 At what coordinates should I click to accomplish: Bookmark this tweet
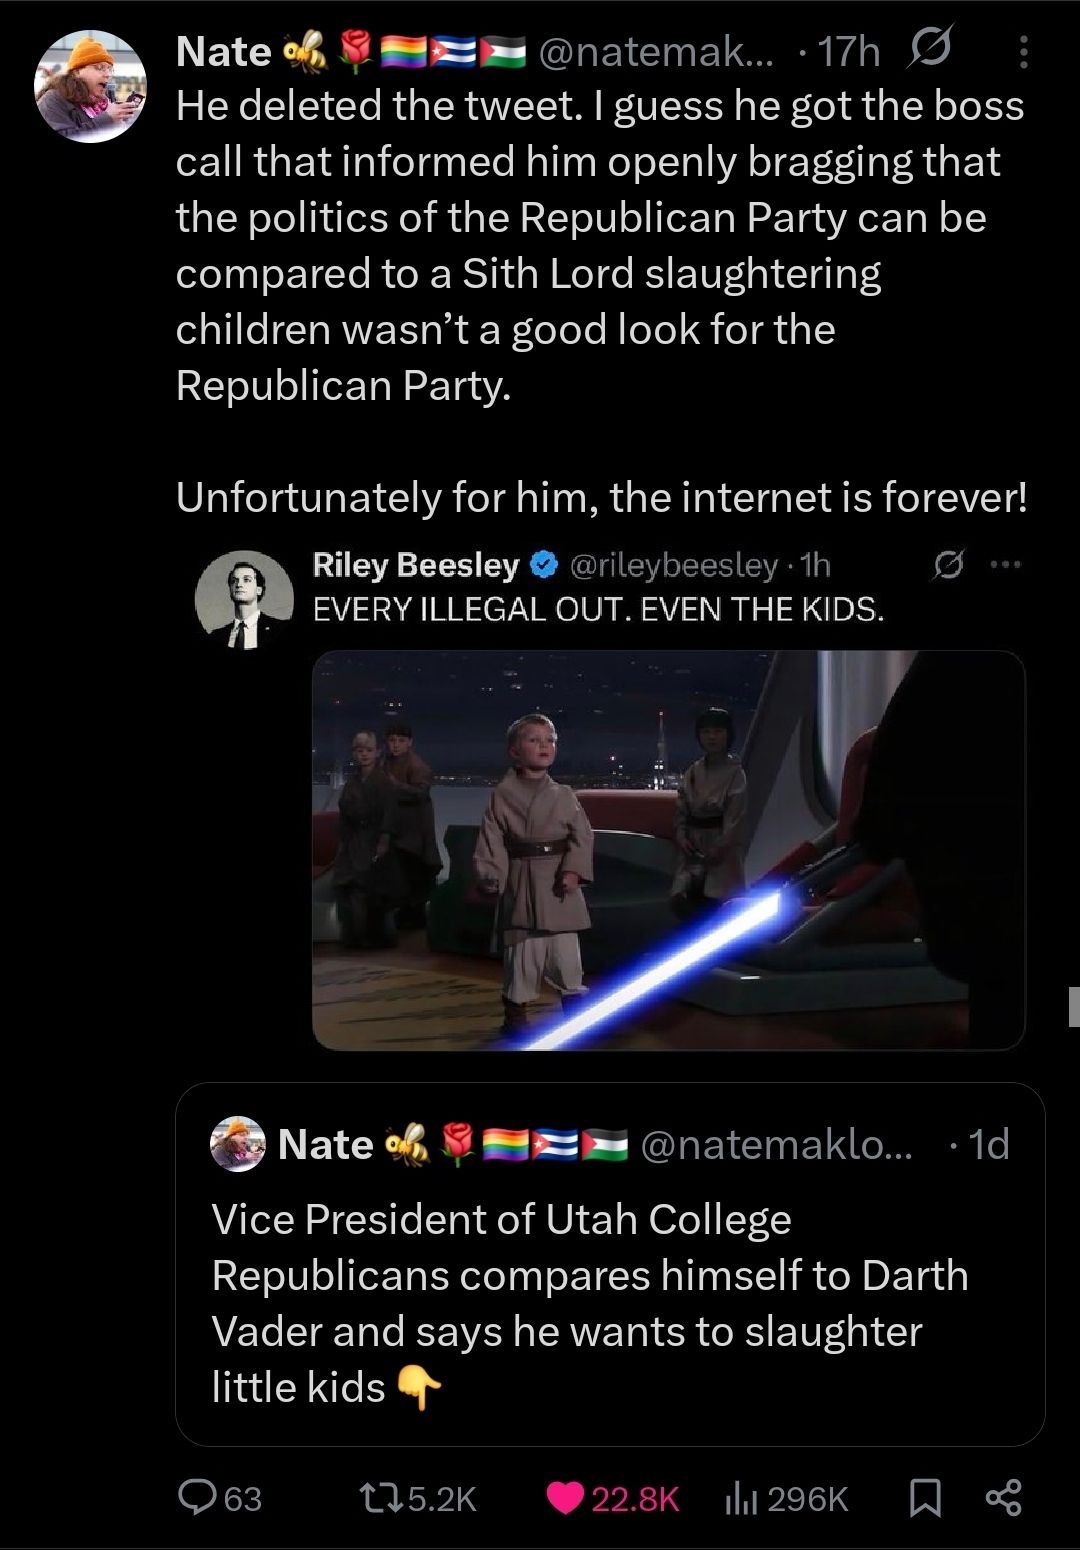tap(925, 1497)
